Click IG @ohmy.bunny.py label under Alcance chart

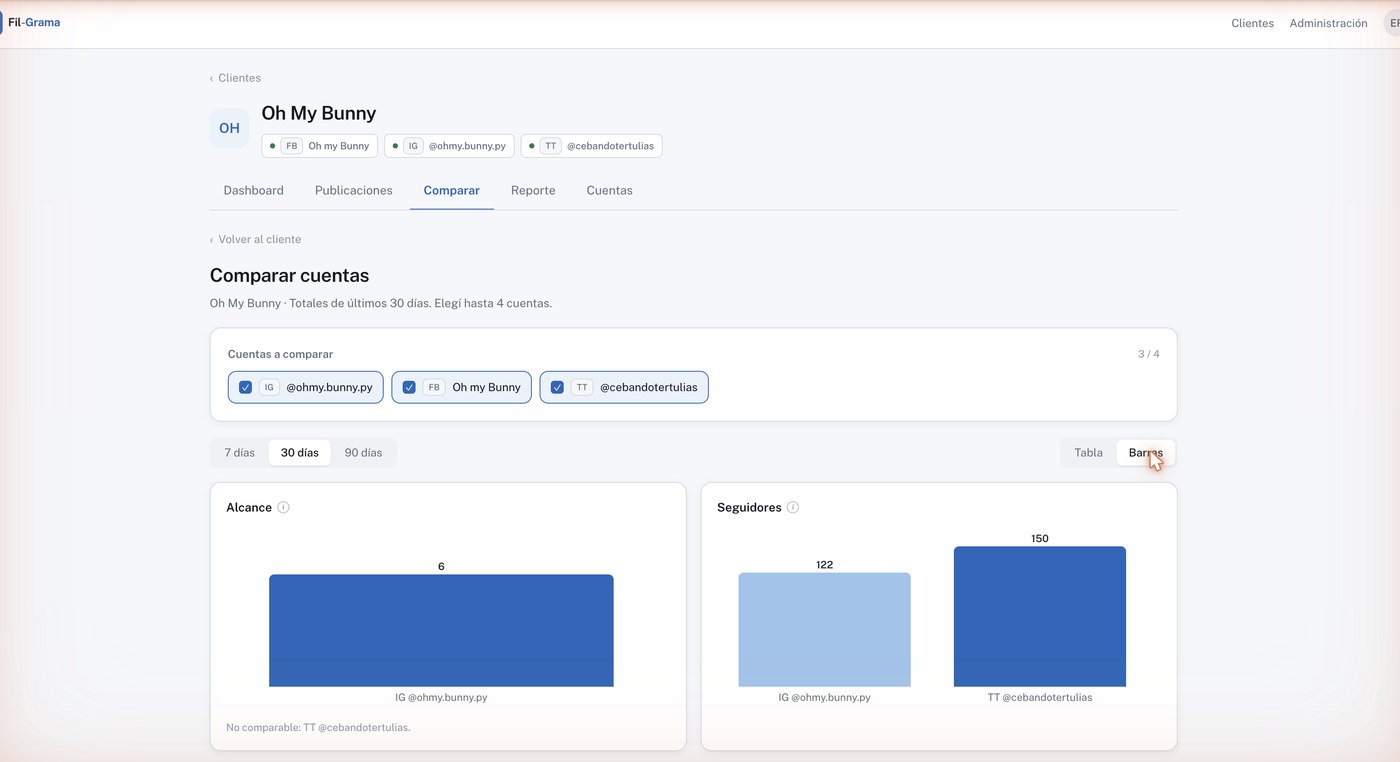[x=441, y=697]
